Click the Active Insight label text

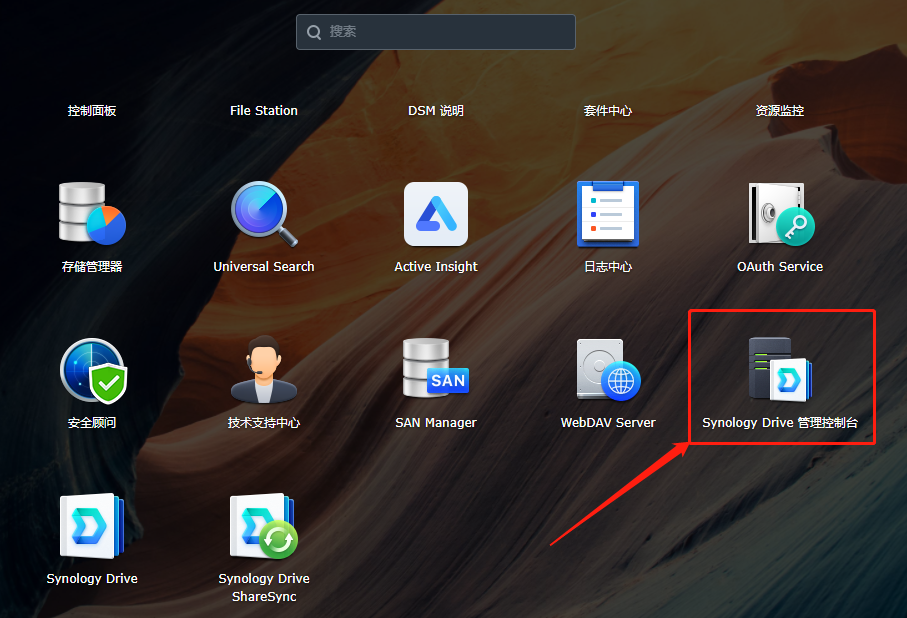tap(436, 266)
